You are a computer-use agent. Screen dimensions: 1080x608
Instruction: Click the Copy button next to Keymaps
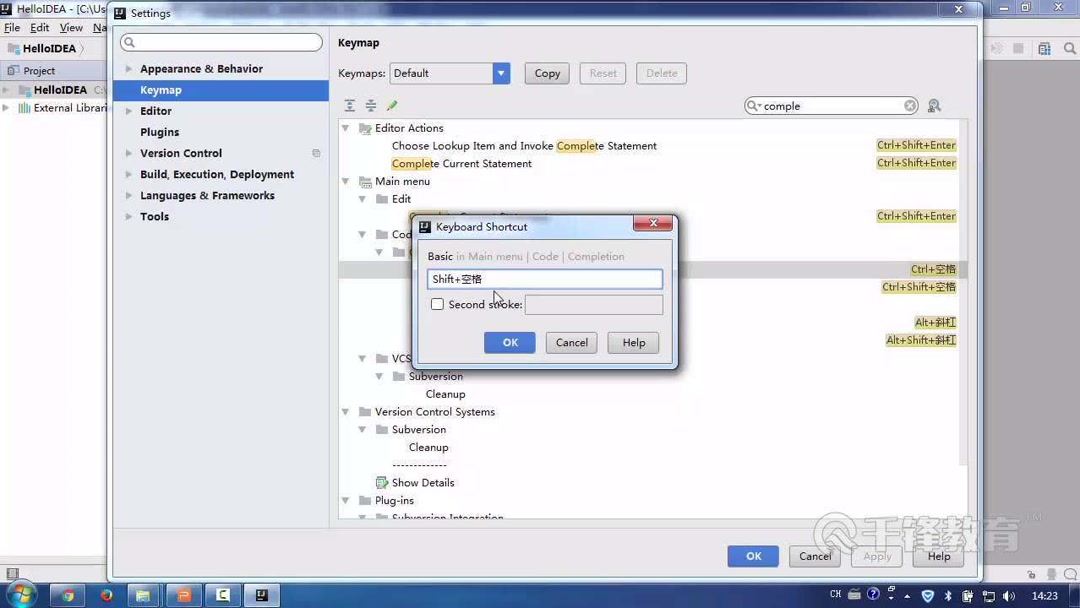[x=546, y=73]
